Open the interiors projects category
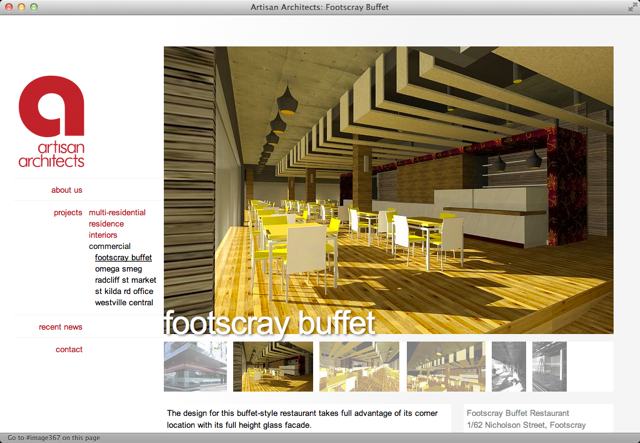The image size is (640, 443). [x=103, y=235]
